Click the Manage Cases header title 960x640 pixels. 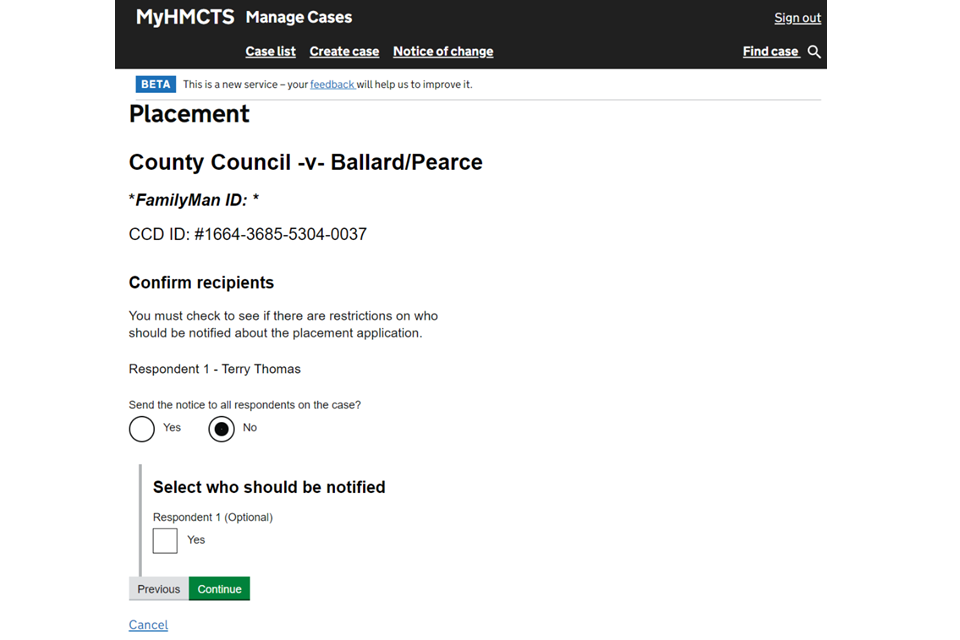coord(299,17)
